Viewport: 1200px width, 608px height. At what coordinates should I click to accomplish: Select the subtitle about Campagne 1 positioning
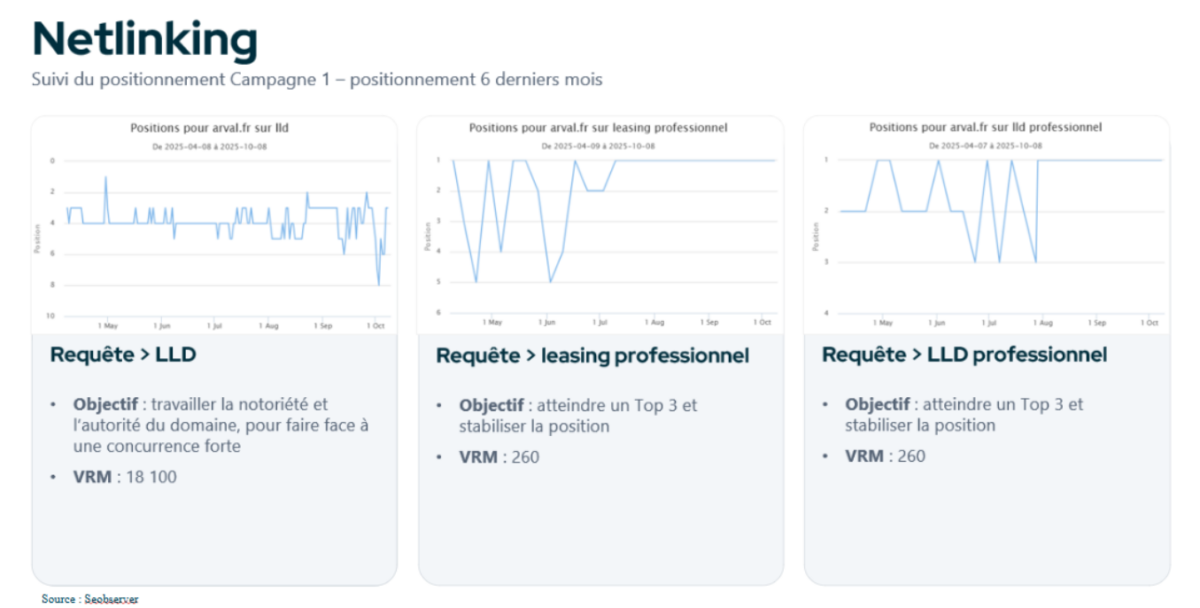(317, 79)
